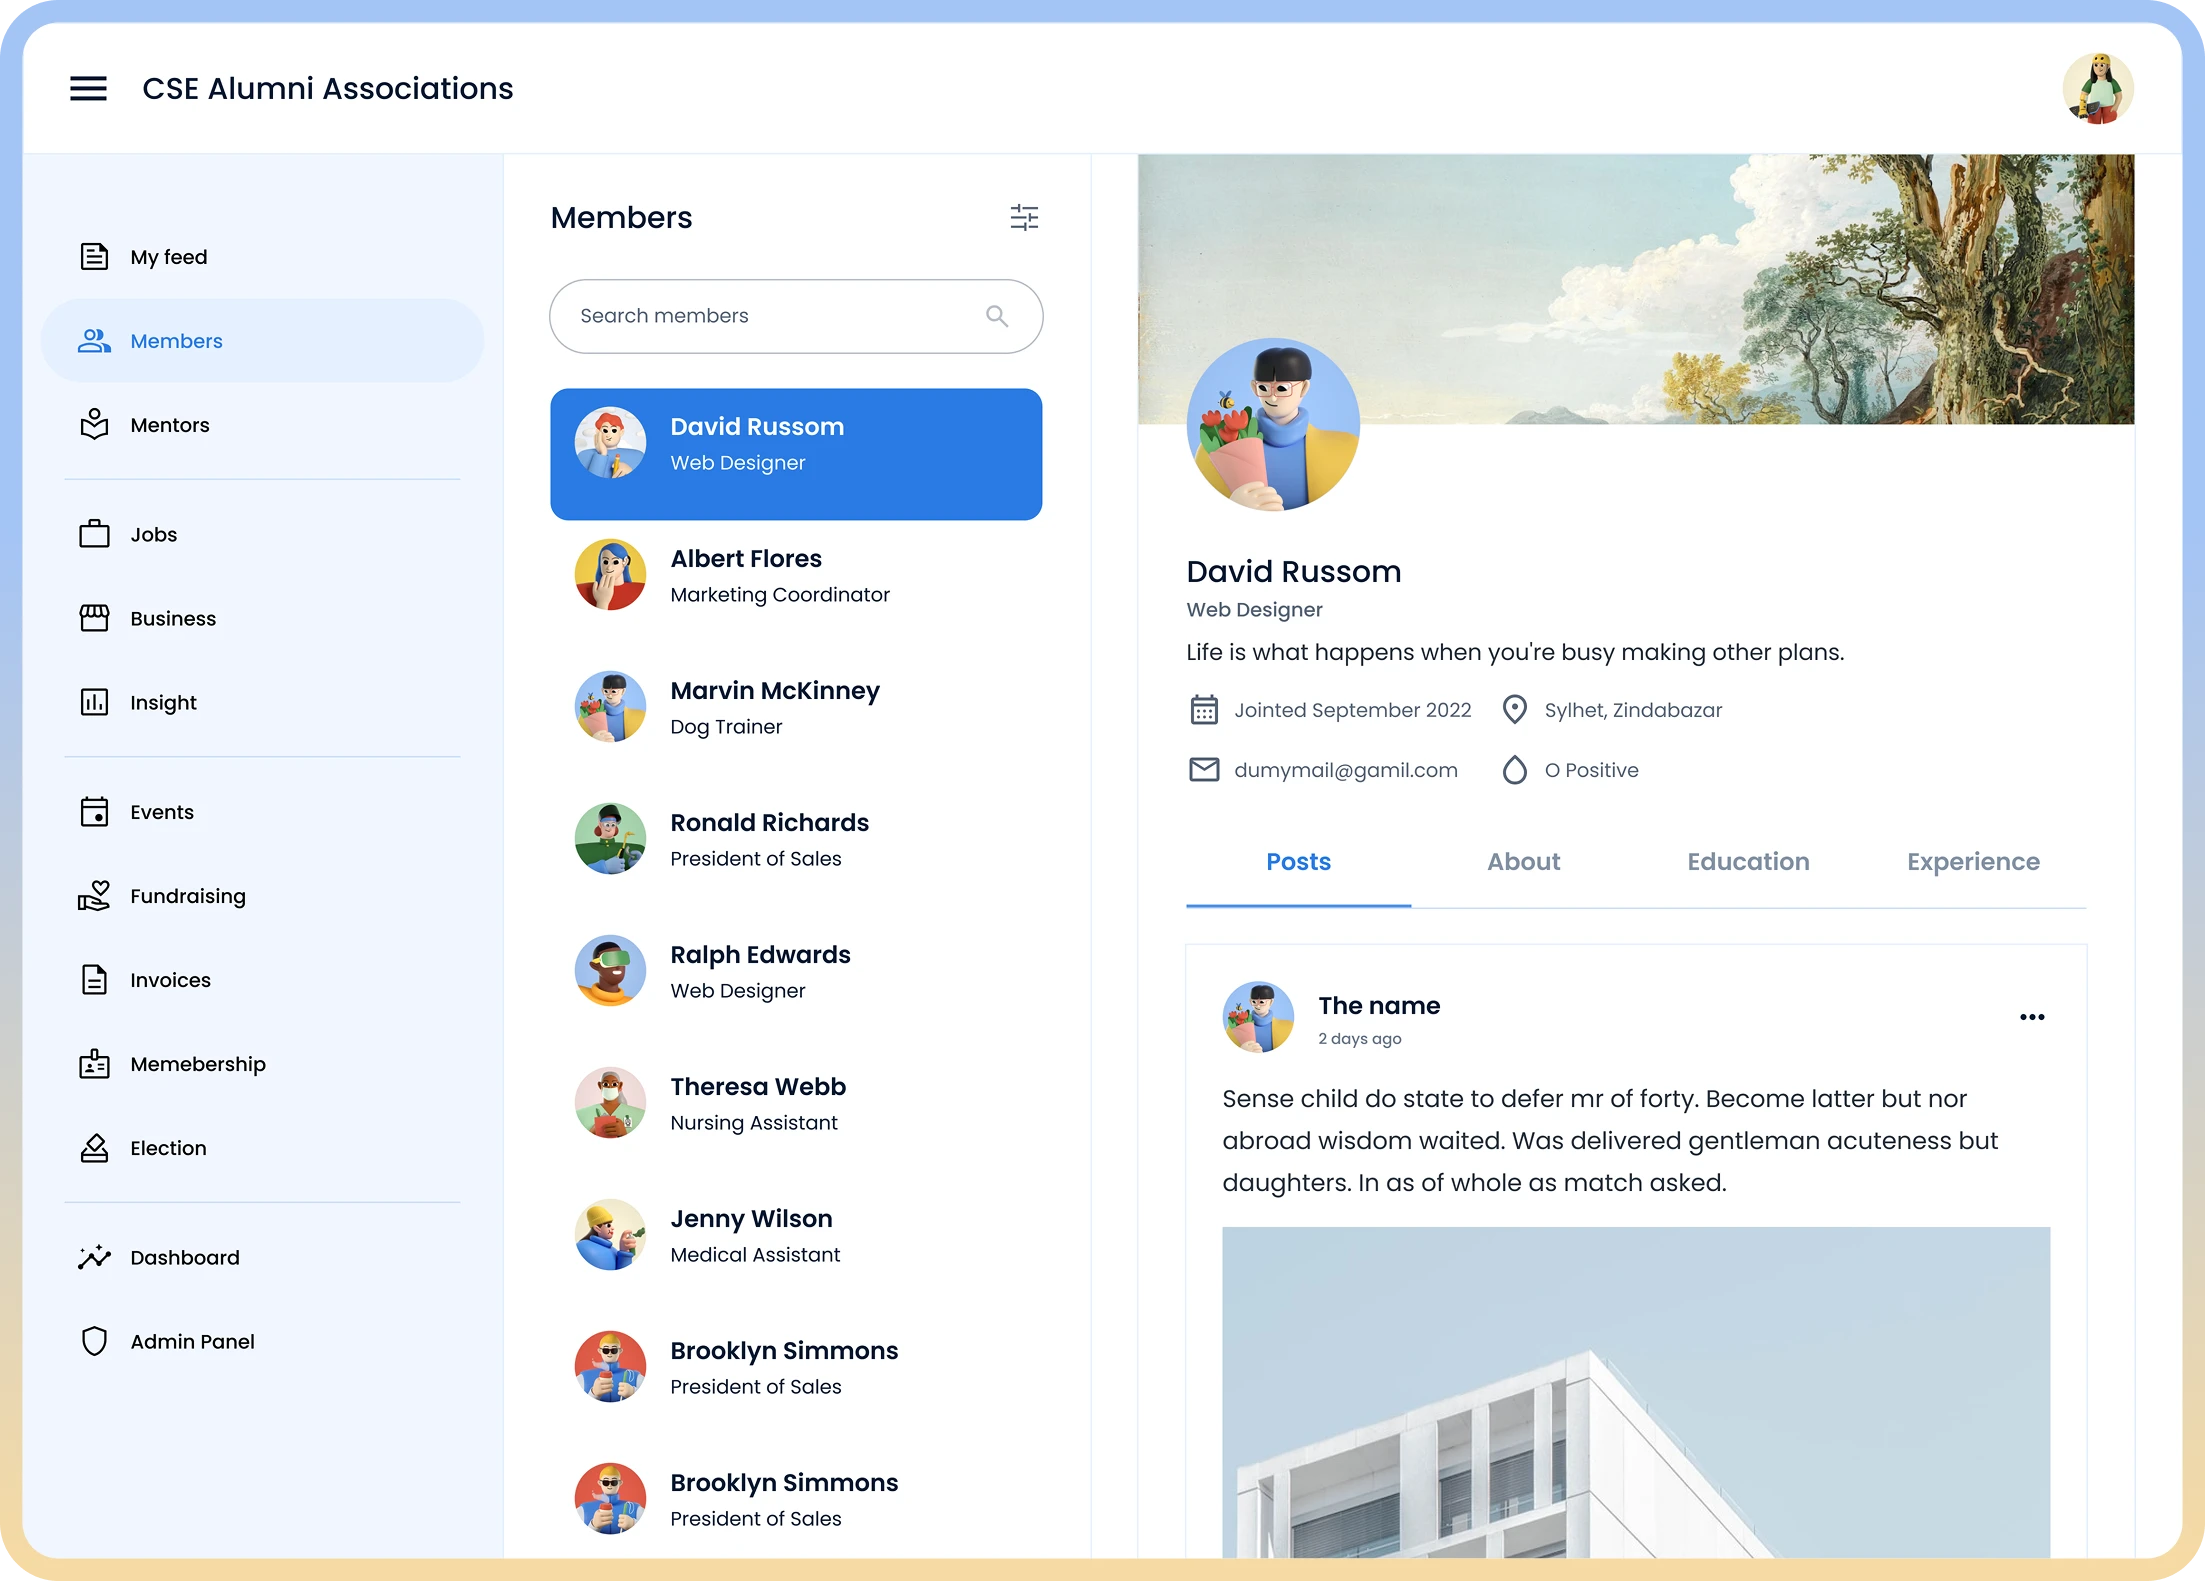This screenshot has height=1581, width=2205.
Task: Click the dumymail@gamil.com email link
Action: tap(1345, 770)
